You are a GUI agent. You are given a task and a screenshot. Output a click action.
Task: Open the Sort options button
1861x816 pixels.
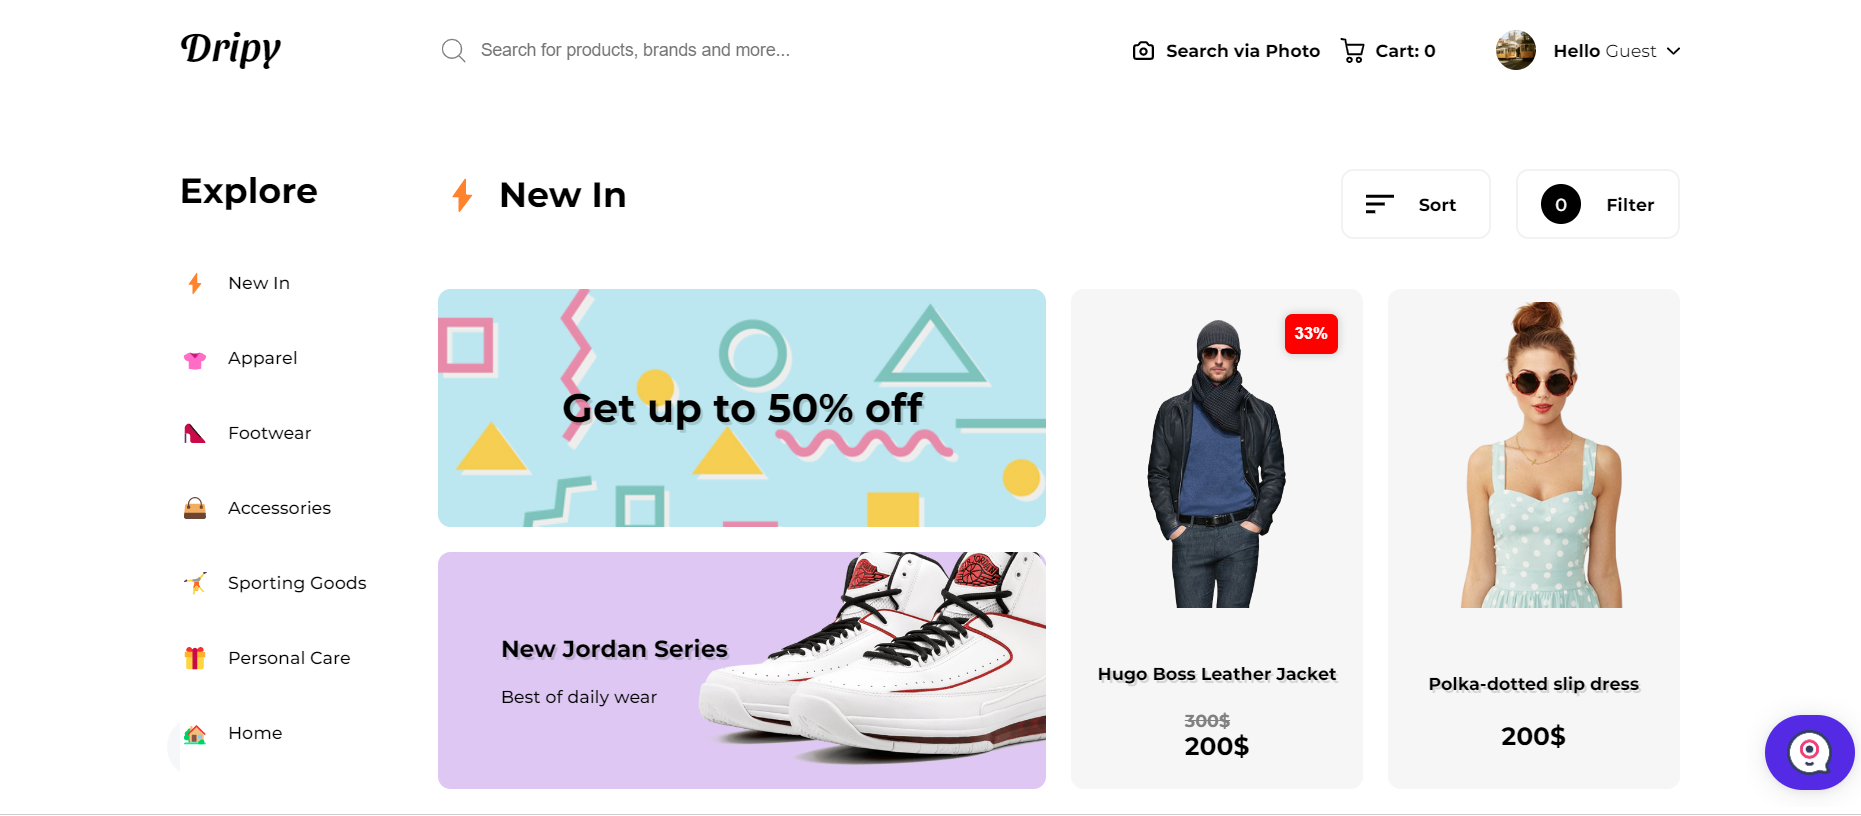tap(1415, 204)
